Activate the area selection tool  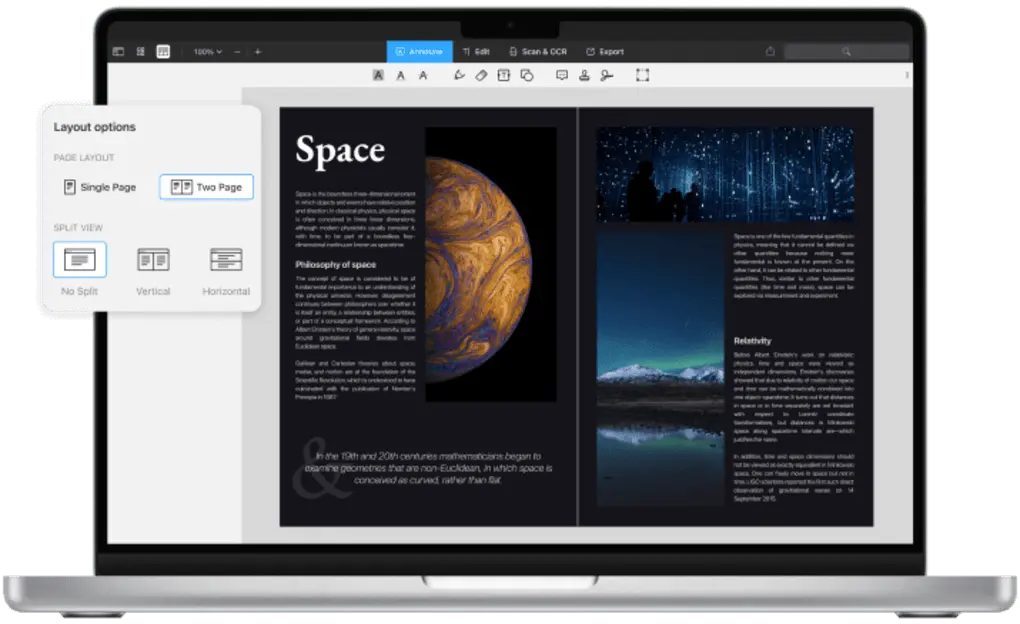pos(643,75)
